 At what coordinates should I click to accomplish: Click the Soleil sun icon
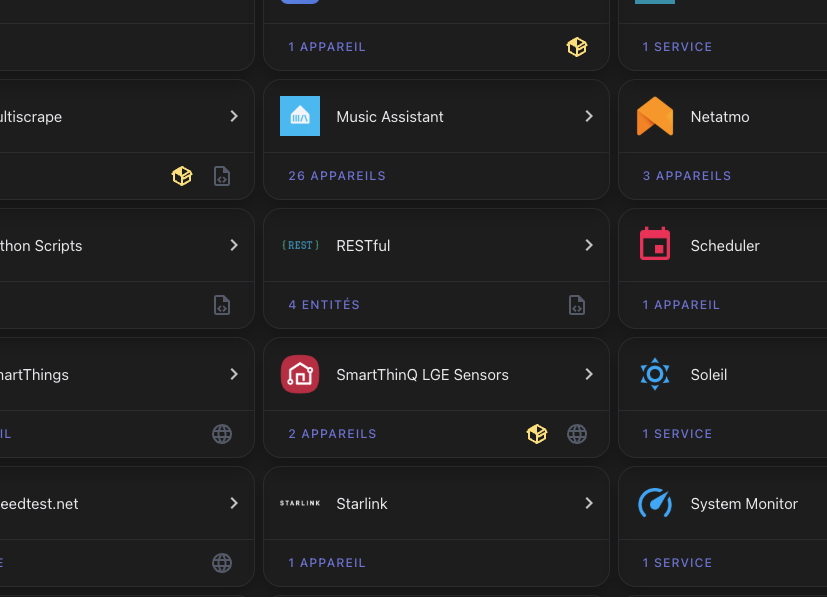[x=654, y=375]
